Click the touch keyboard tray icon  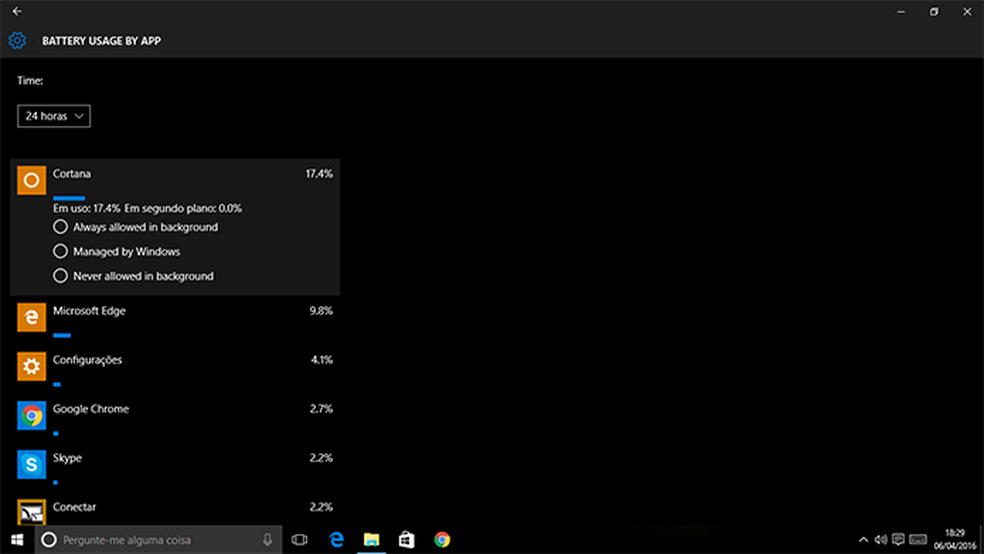click(x=918, y=539)
